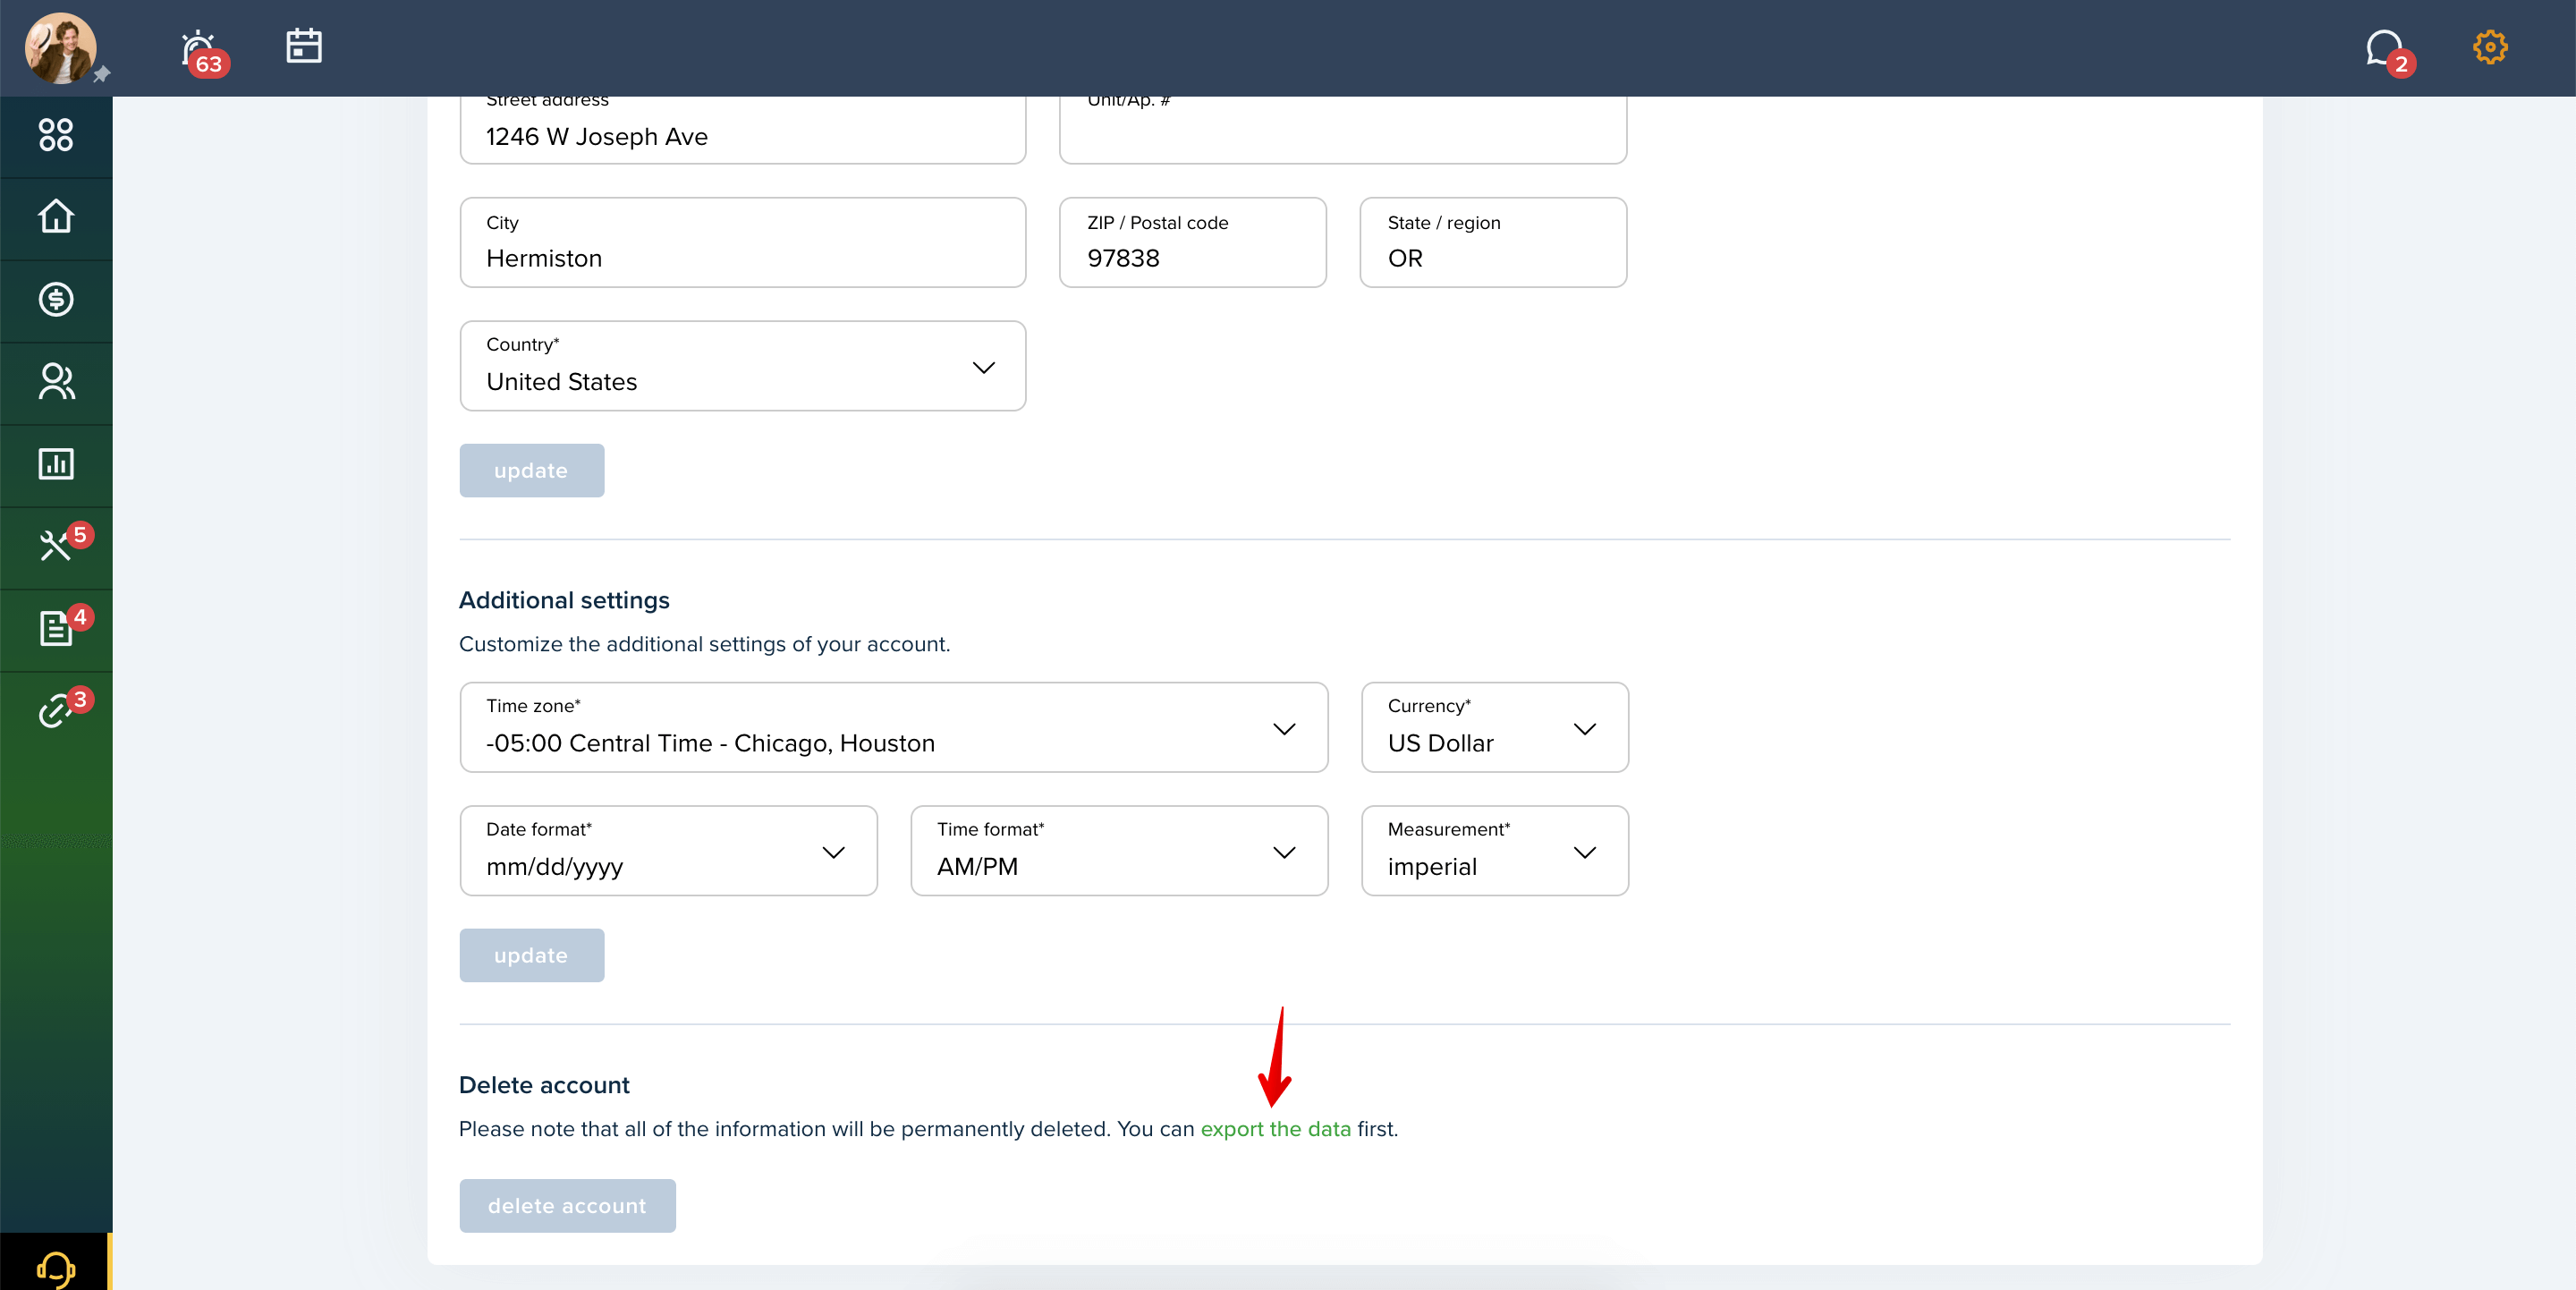
Task: Click the pin icon beside avatar
Action: pos(101,74)
